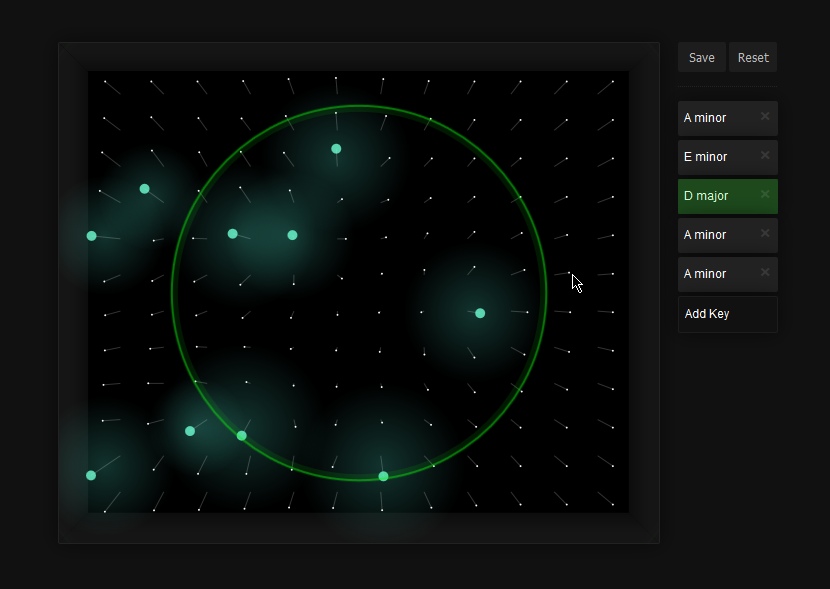Image resolution: width=830 pixels, height=589 pixels.
Task: Select the A minor entry directly above E minor
Action: pos(727,118)
